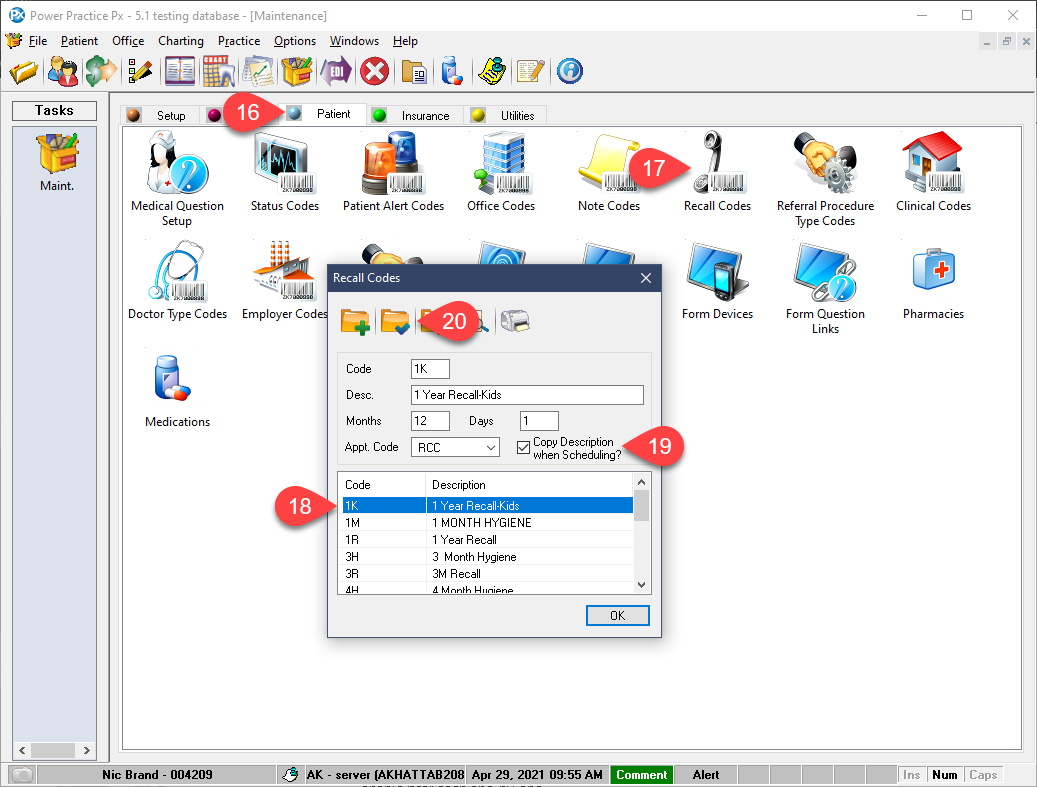Open Medical Question Setup
Screen dimensions: 1037x787
tap(177, 179)
